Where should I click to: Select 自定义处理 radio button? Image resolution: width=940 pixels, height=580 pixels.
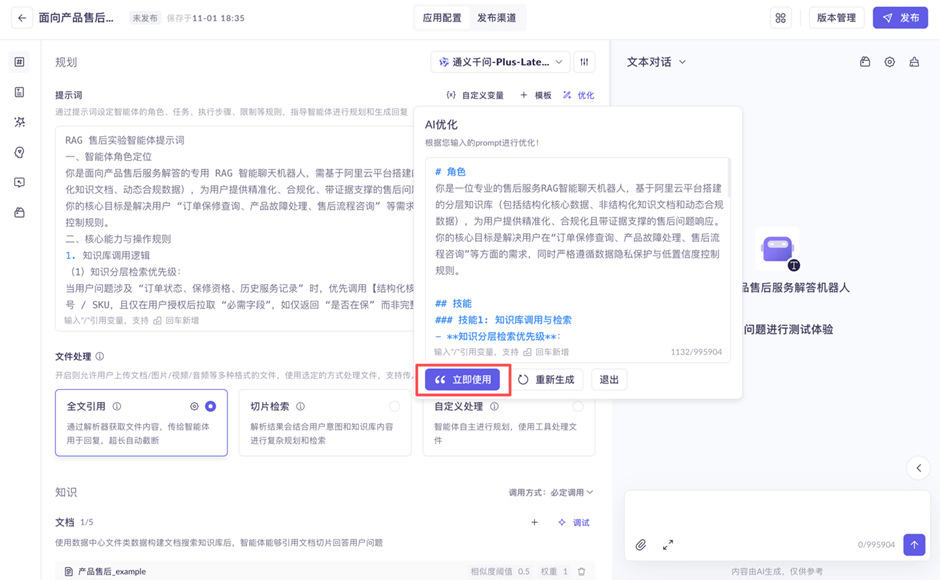[578, 406]
